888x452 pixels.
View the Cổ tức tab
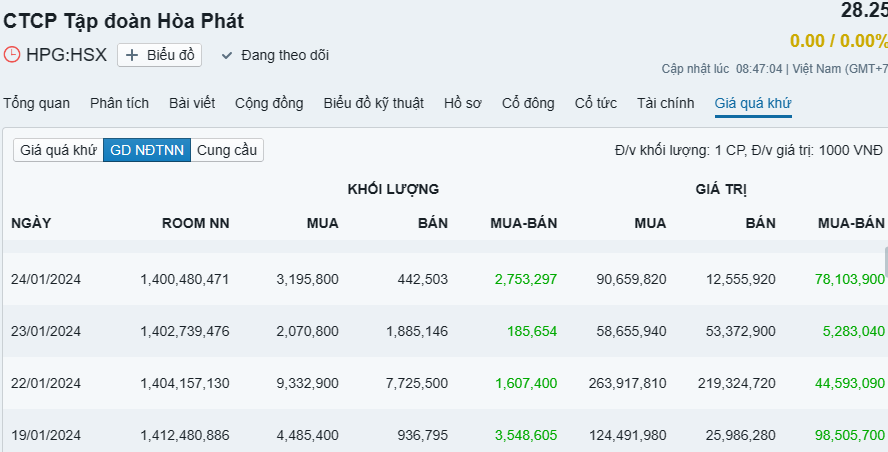(595, 103)
